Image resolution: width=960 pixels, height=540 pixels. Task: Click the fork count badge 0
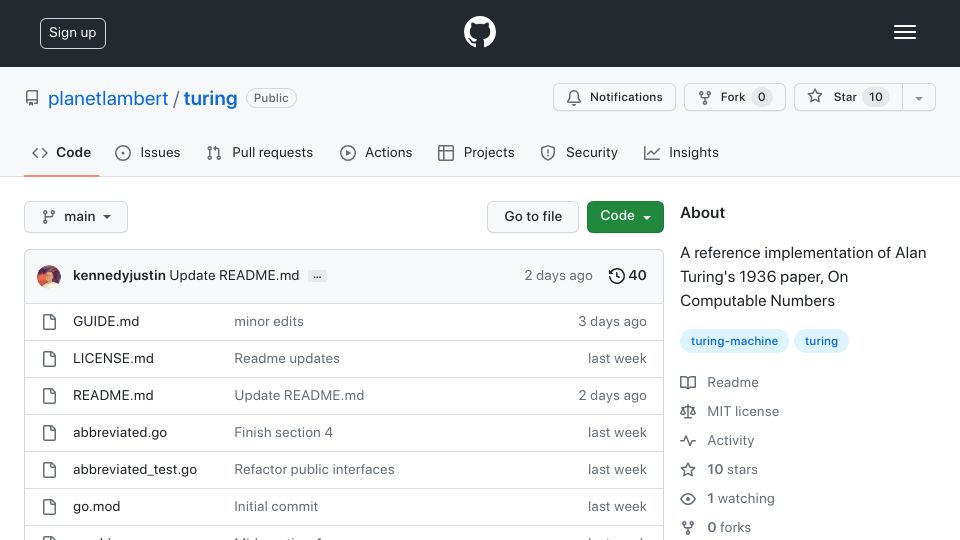point(762,97)
